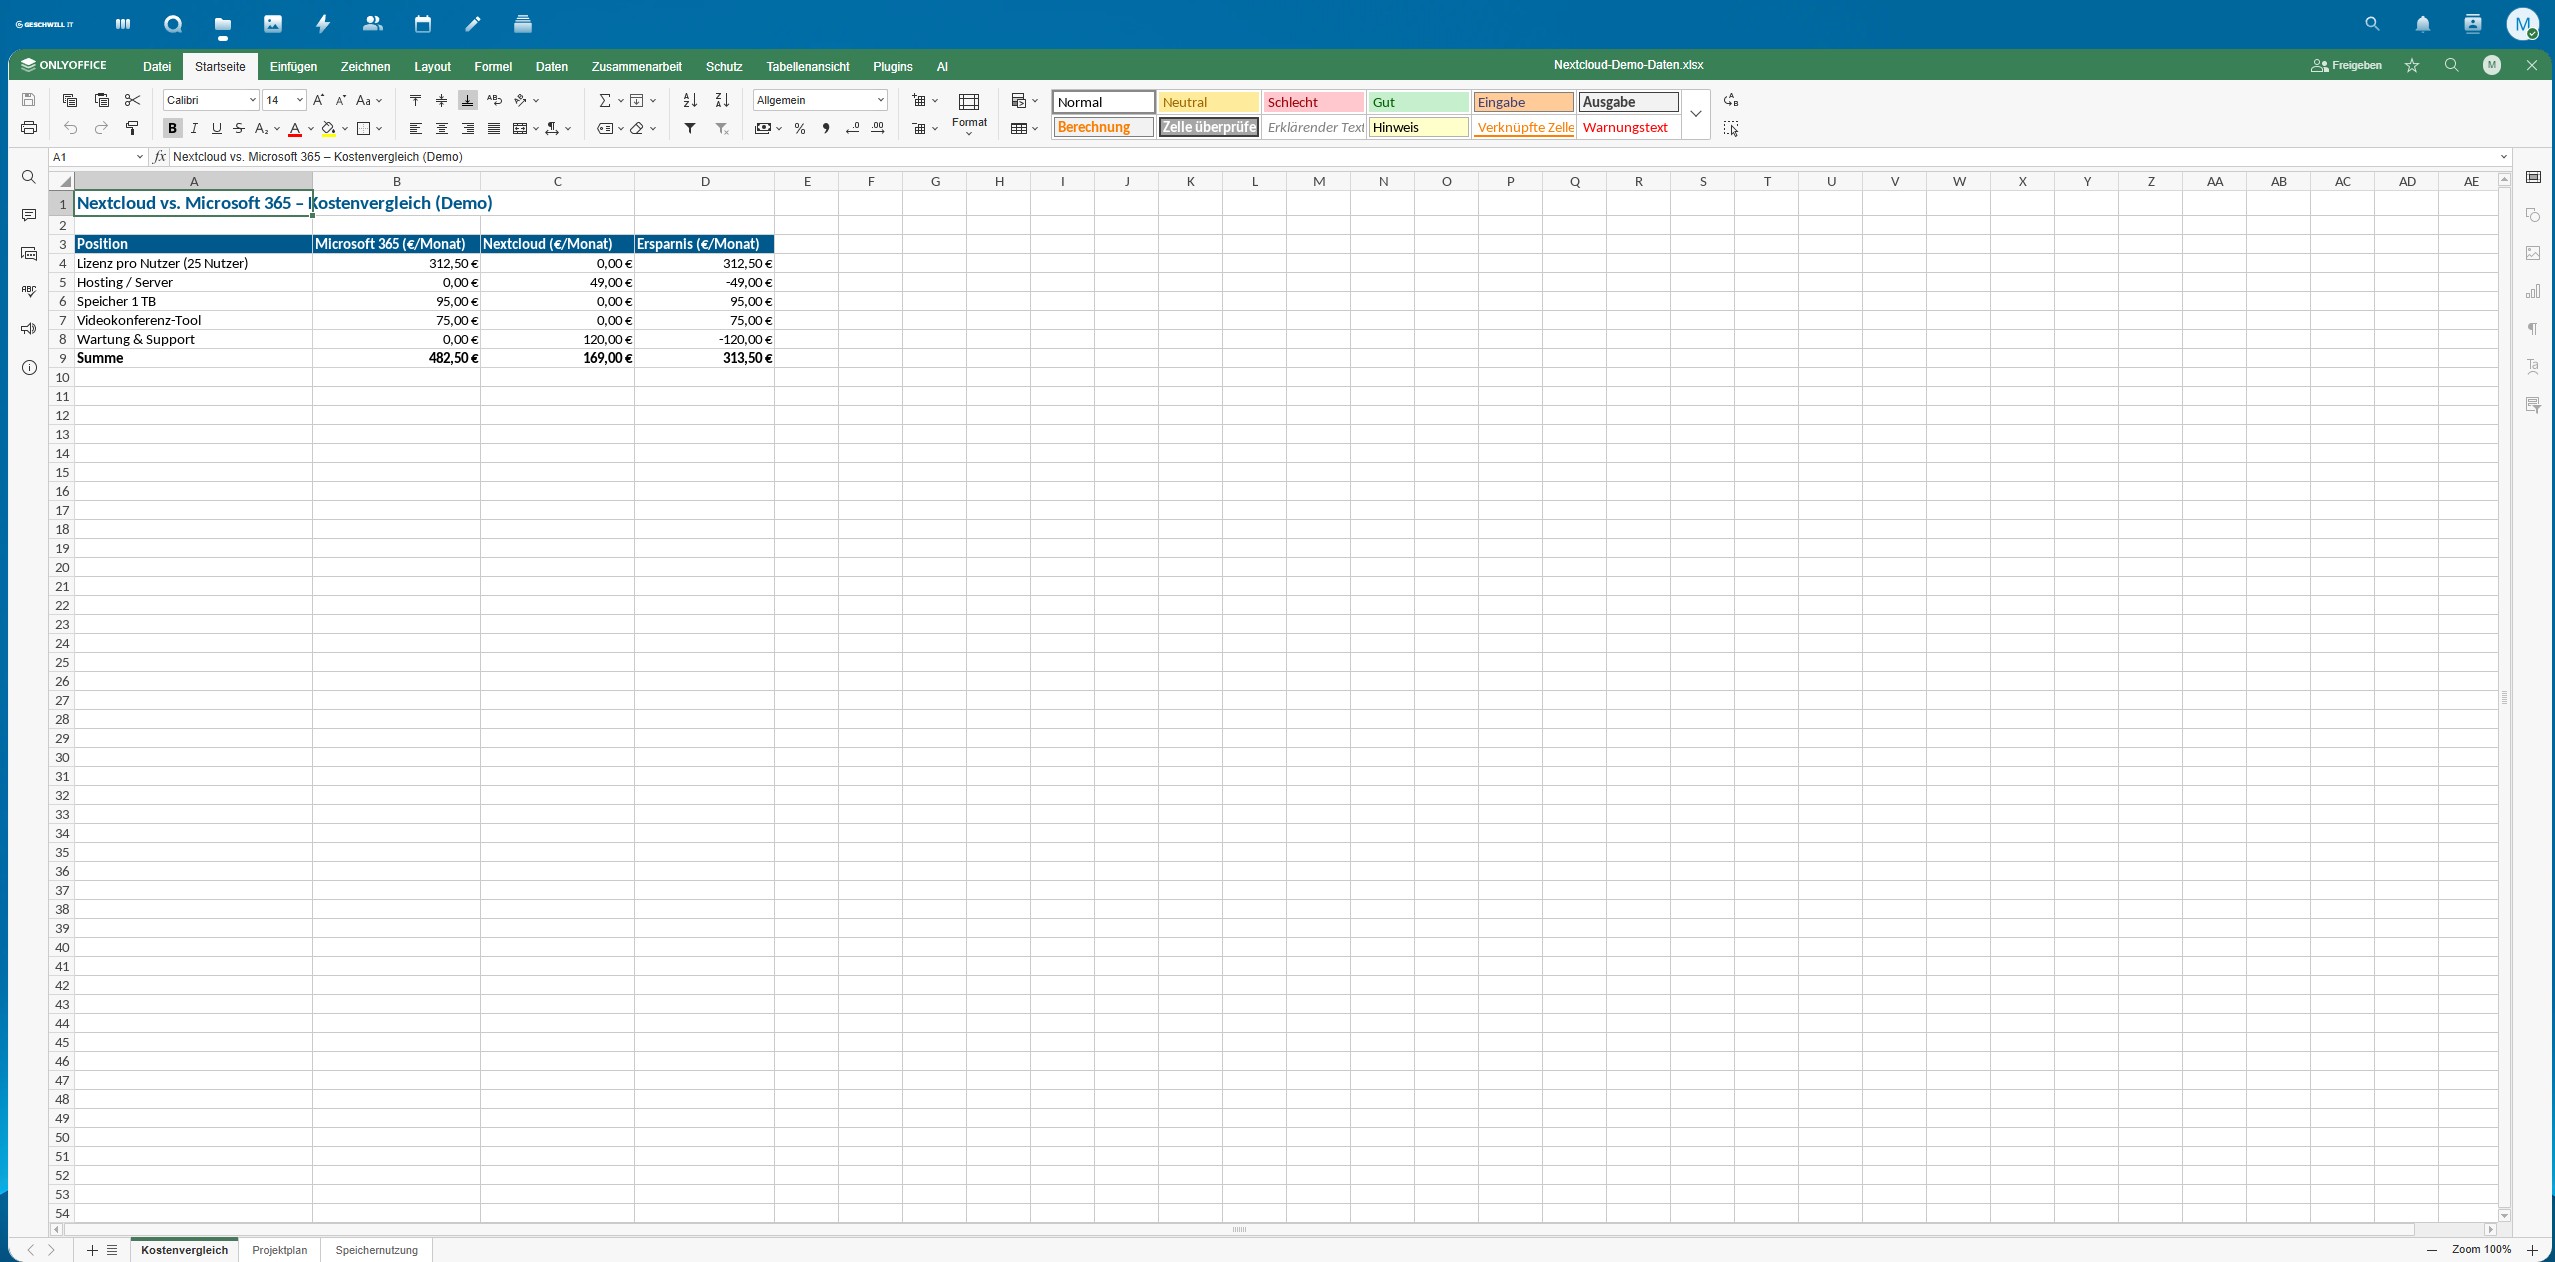This screenshot has height=1262, width=2555.
Task: Open the number format dropdown Allgemein
Action: pos(881,100)
